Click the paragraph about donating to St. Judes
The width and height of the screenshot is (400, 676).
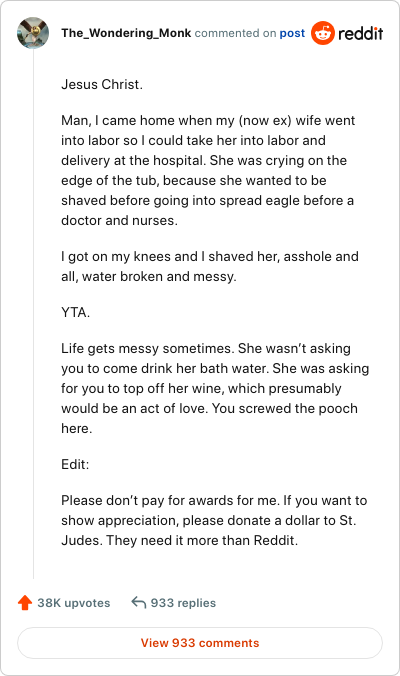(x=214, y=520)
